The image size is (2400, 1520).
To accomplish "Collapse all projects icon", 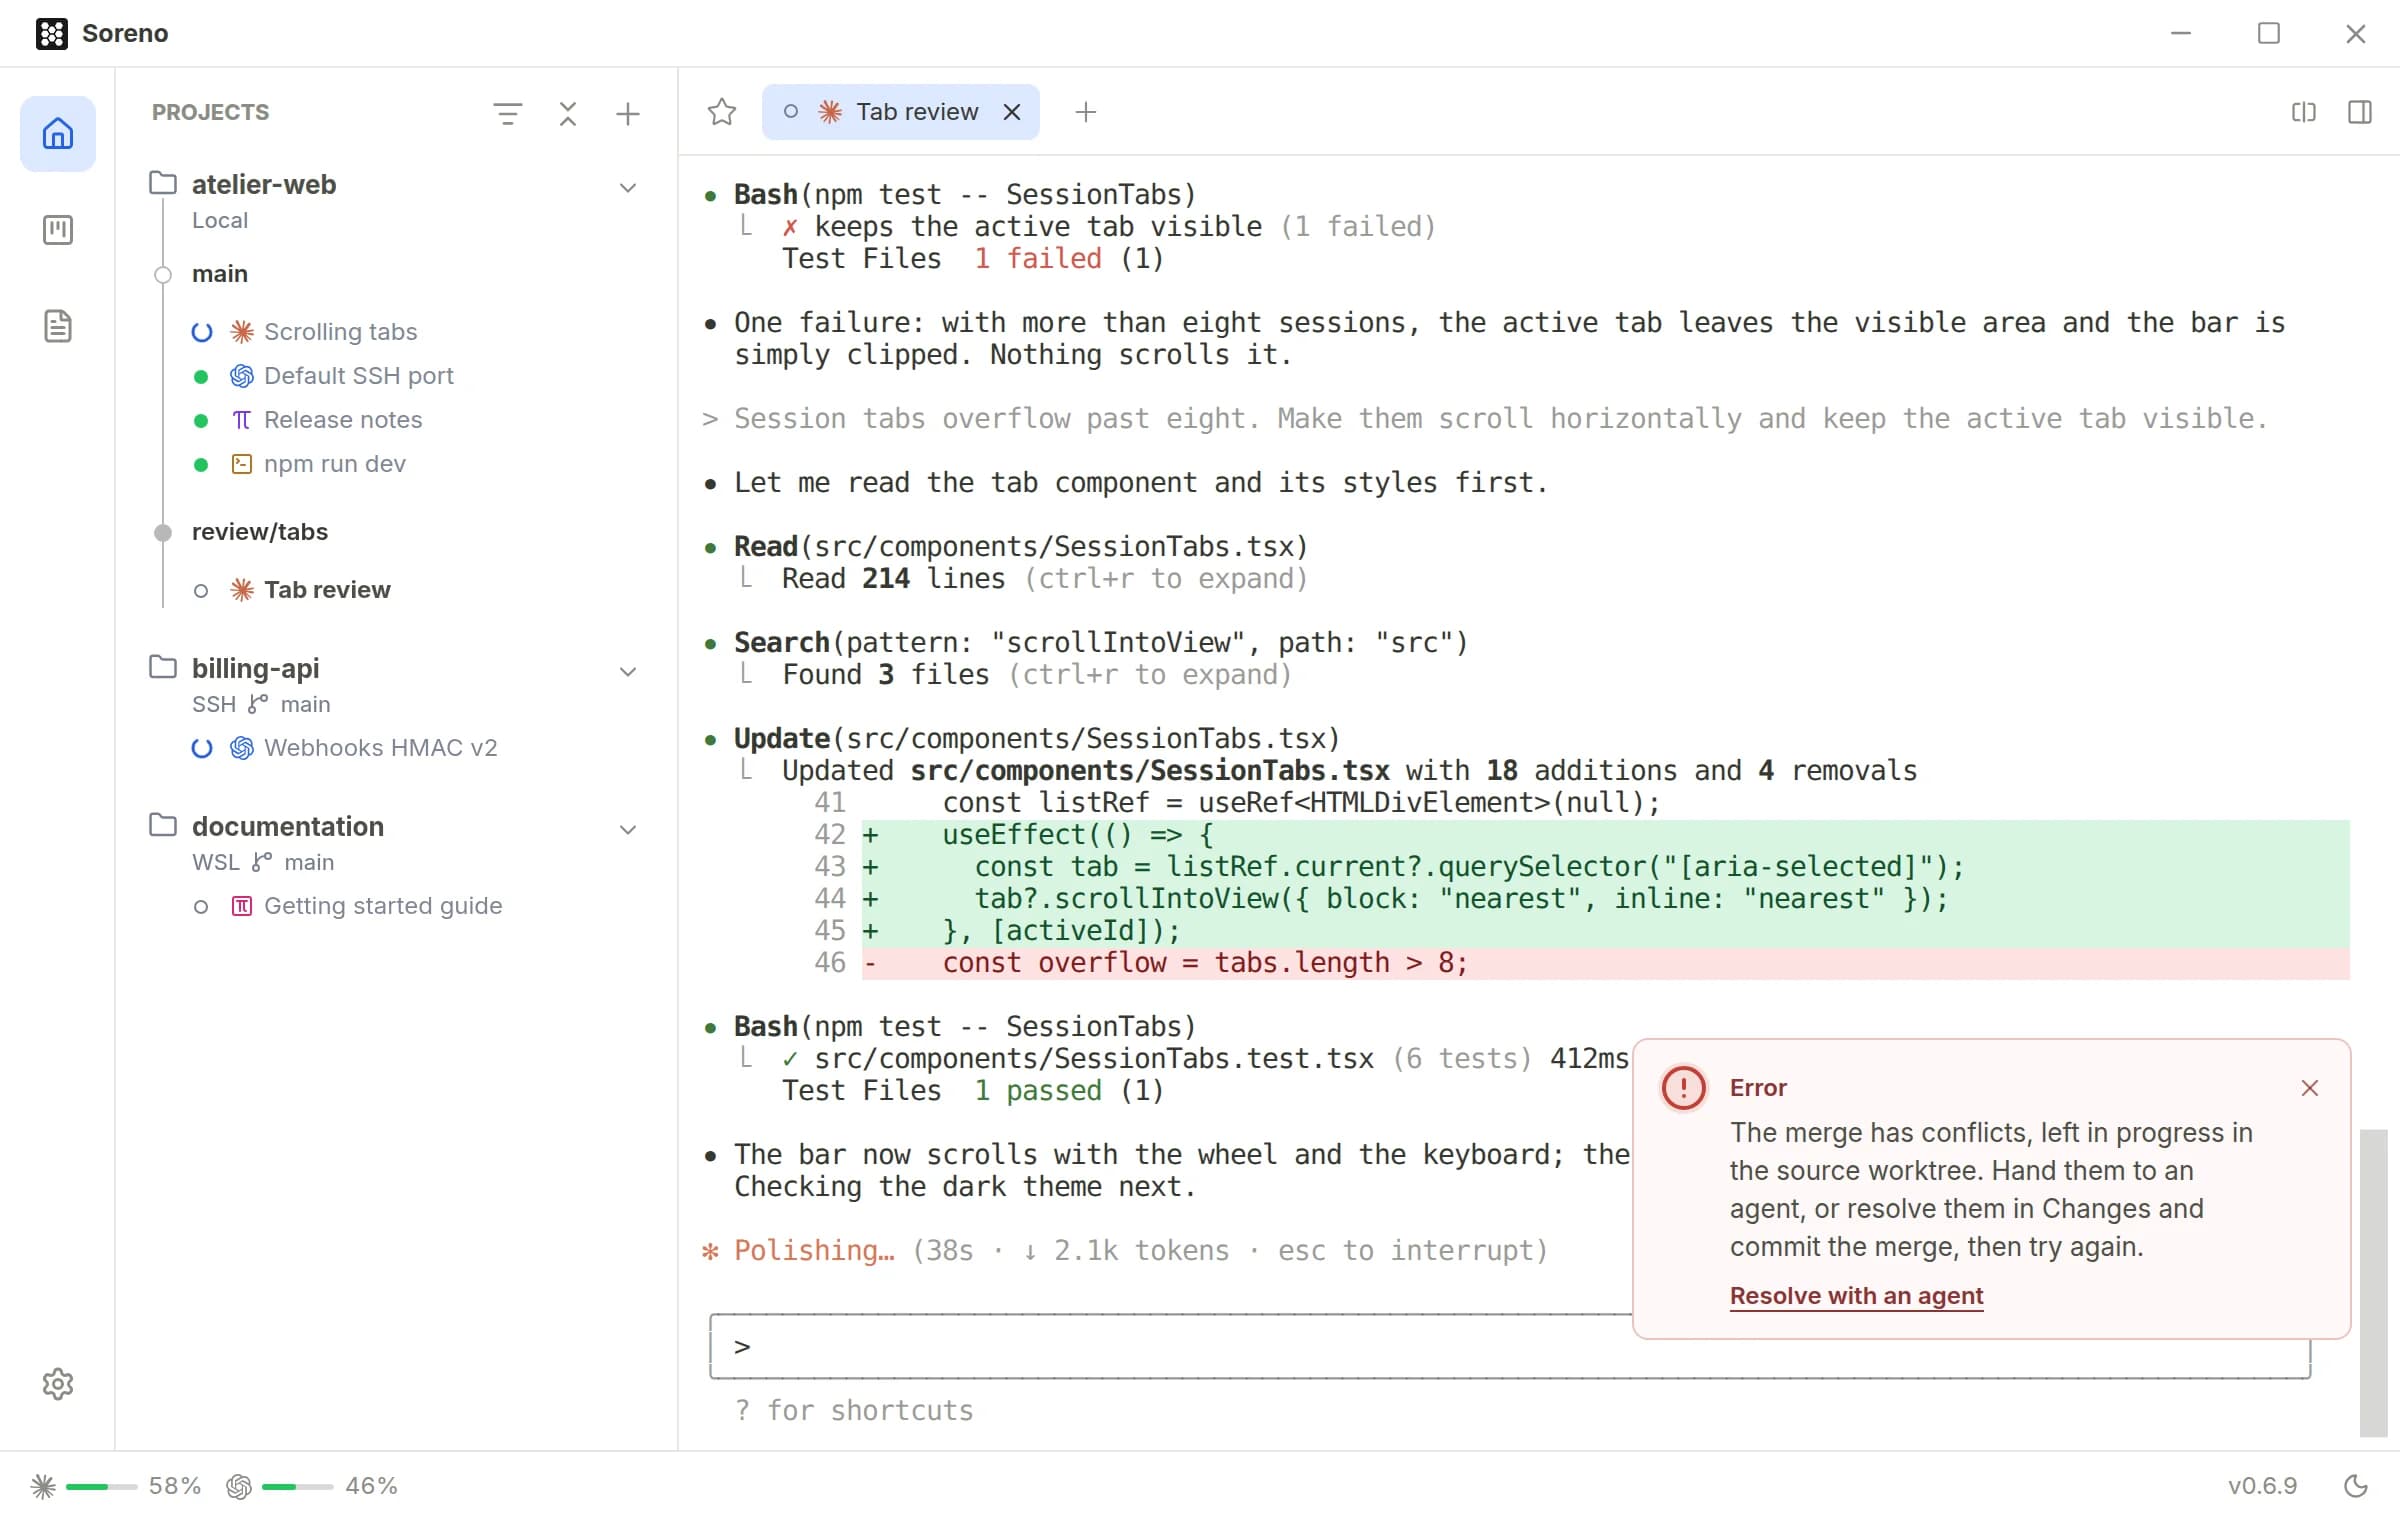I will pyautogui.click(x=568, y=113).
